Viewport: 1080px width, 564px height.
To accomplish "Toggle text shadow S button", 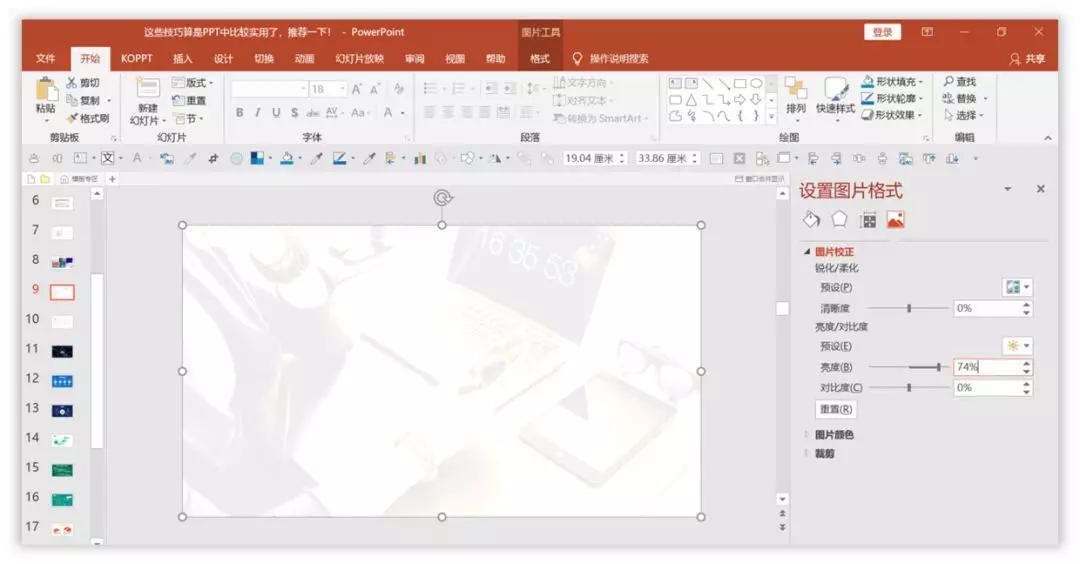I will pos(294,113).
